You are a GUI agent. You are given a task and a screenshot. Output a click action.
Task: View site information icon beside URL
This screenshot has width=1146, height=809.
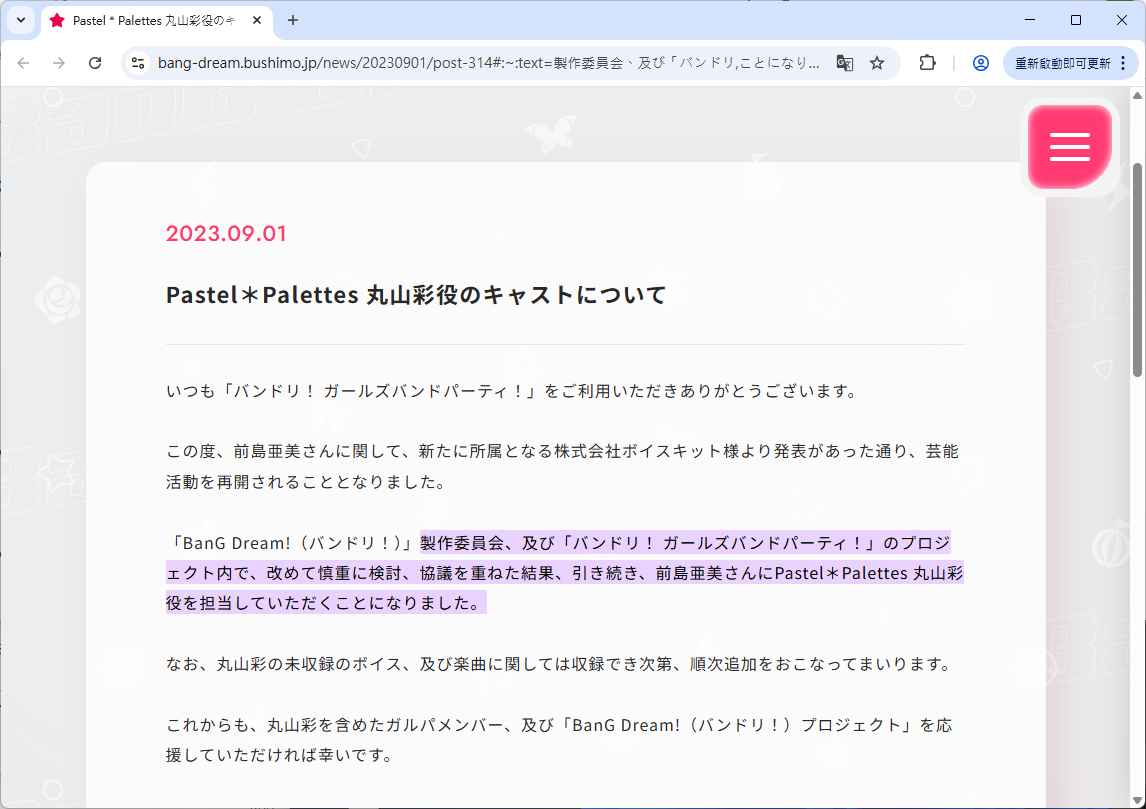[x=139, y=63]
